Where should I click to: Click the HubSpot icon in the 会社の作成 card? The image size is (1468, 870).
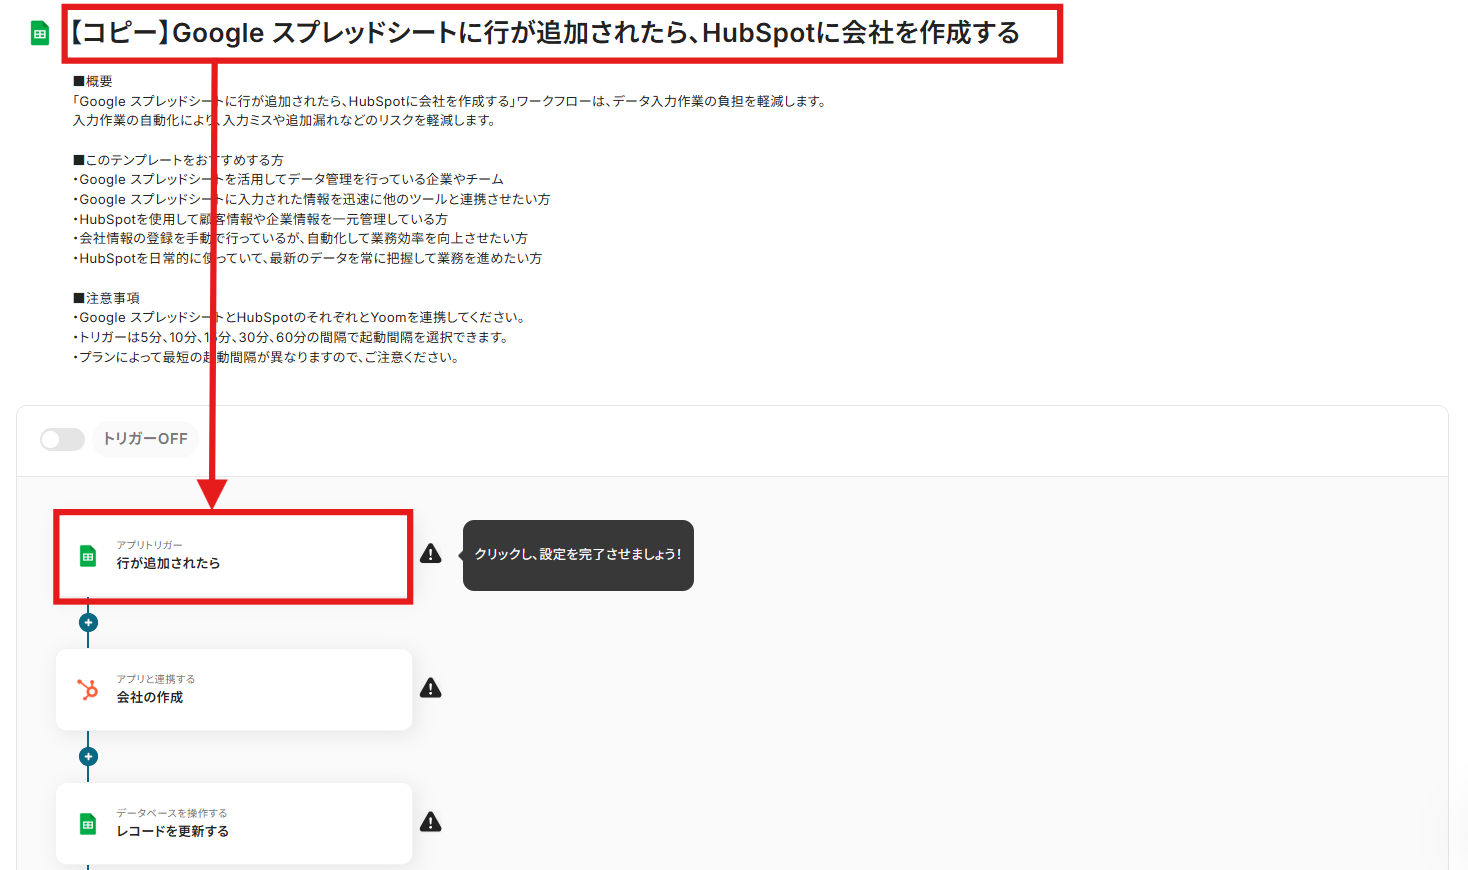pos(88,689)
